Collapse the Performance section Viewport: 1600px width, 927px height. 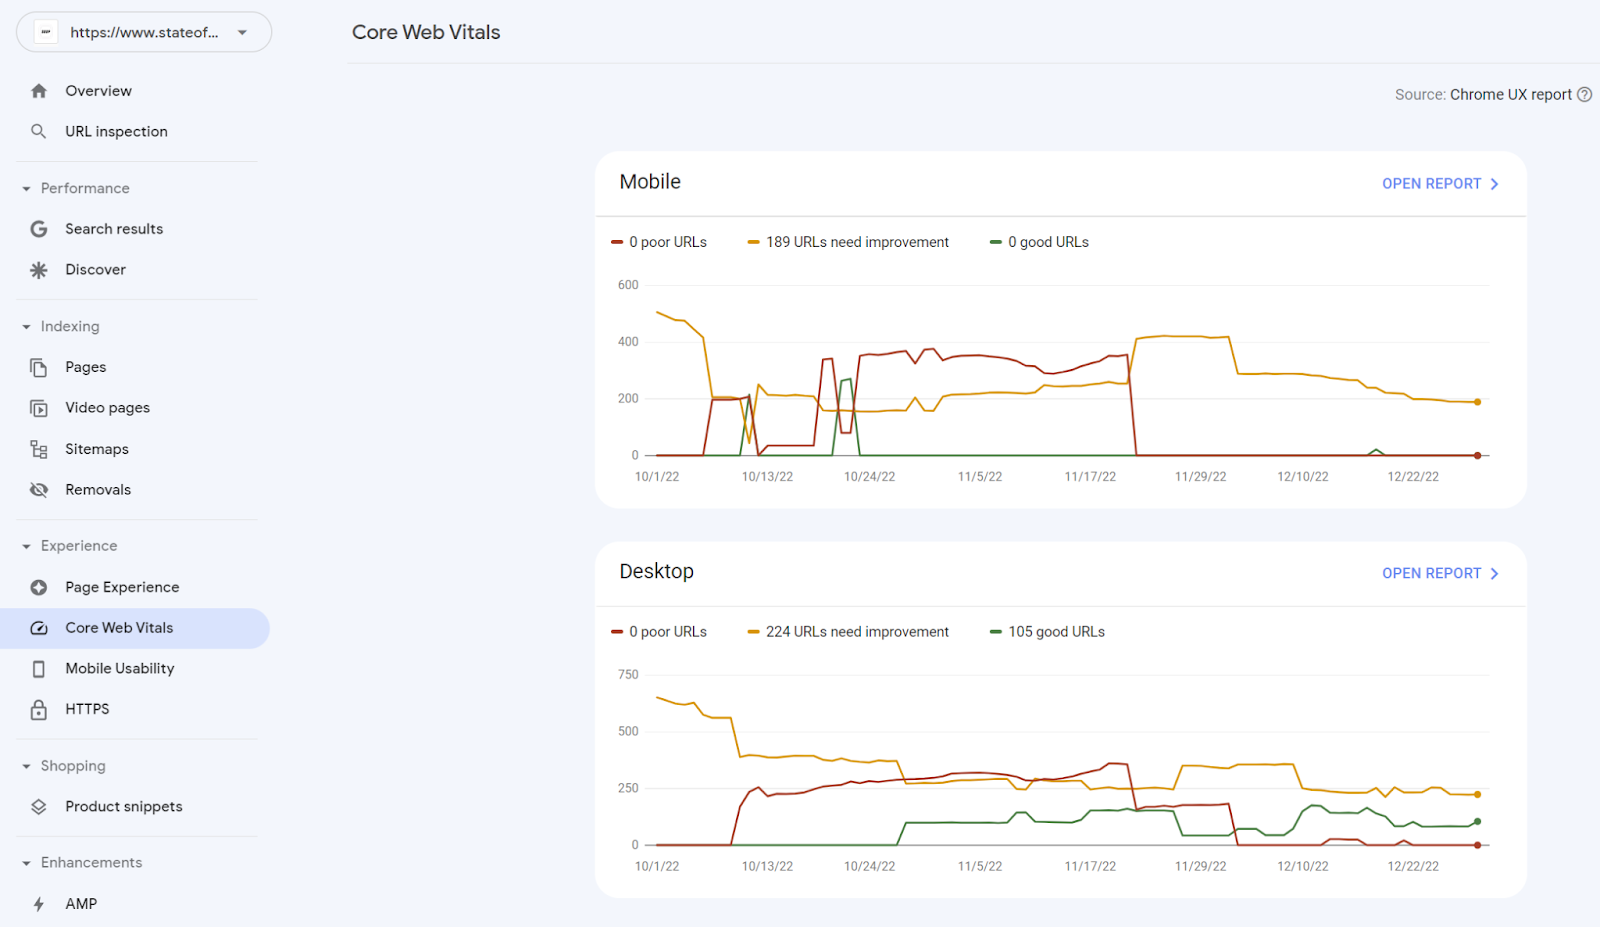(27, 189)
